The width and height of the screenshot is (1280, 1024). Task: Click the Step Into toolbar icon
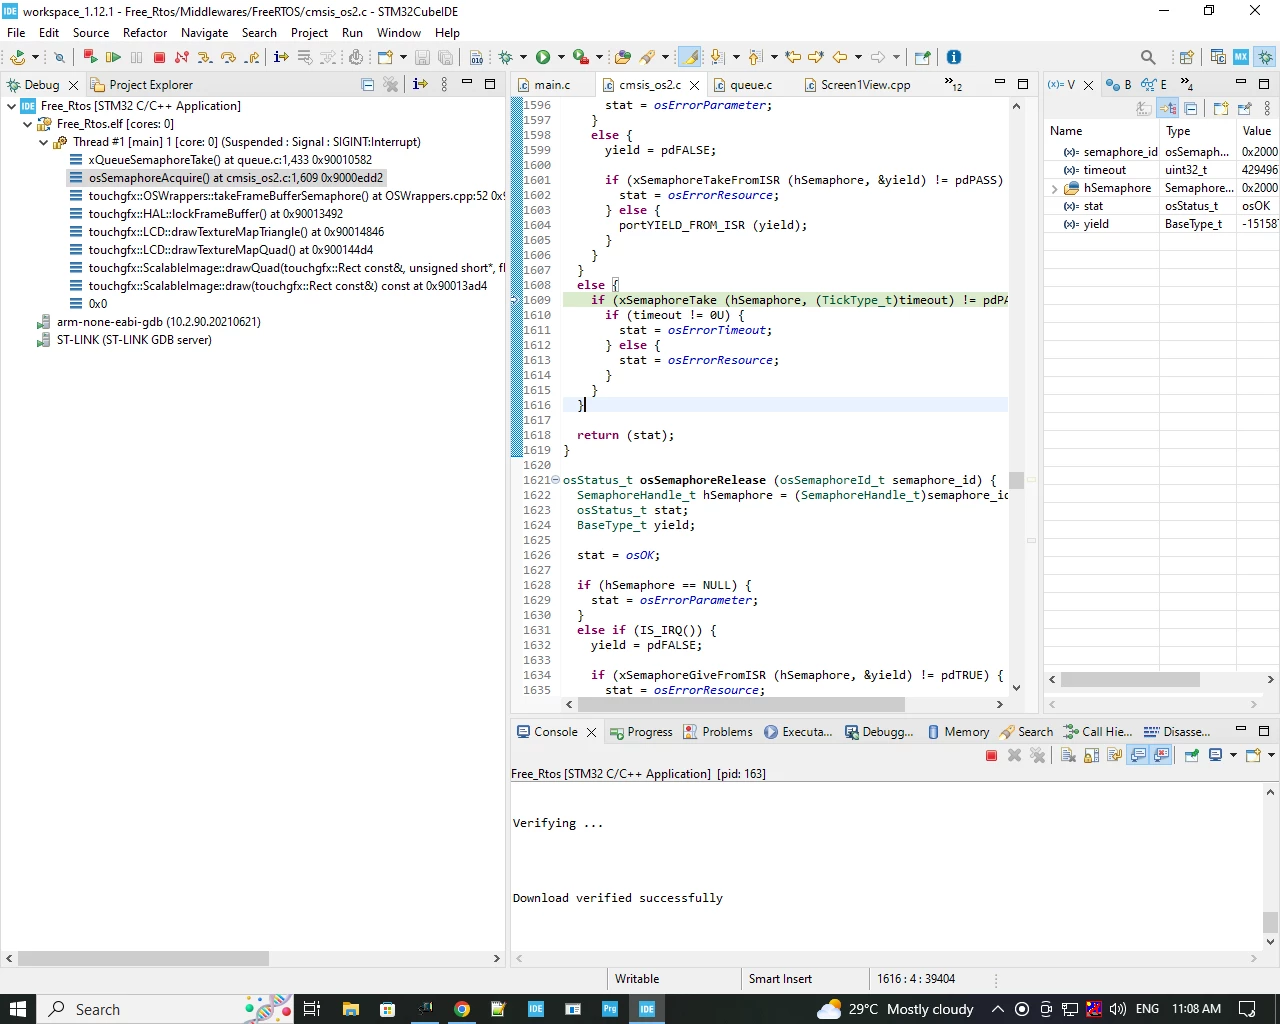tap(205, 57)
